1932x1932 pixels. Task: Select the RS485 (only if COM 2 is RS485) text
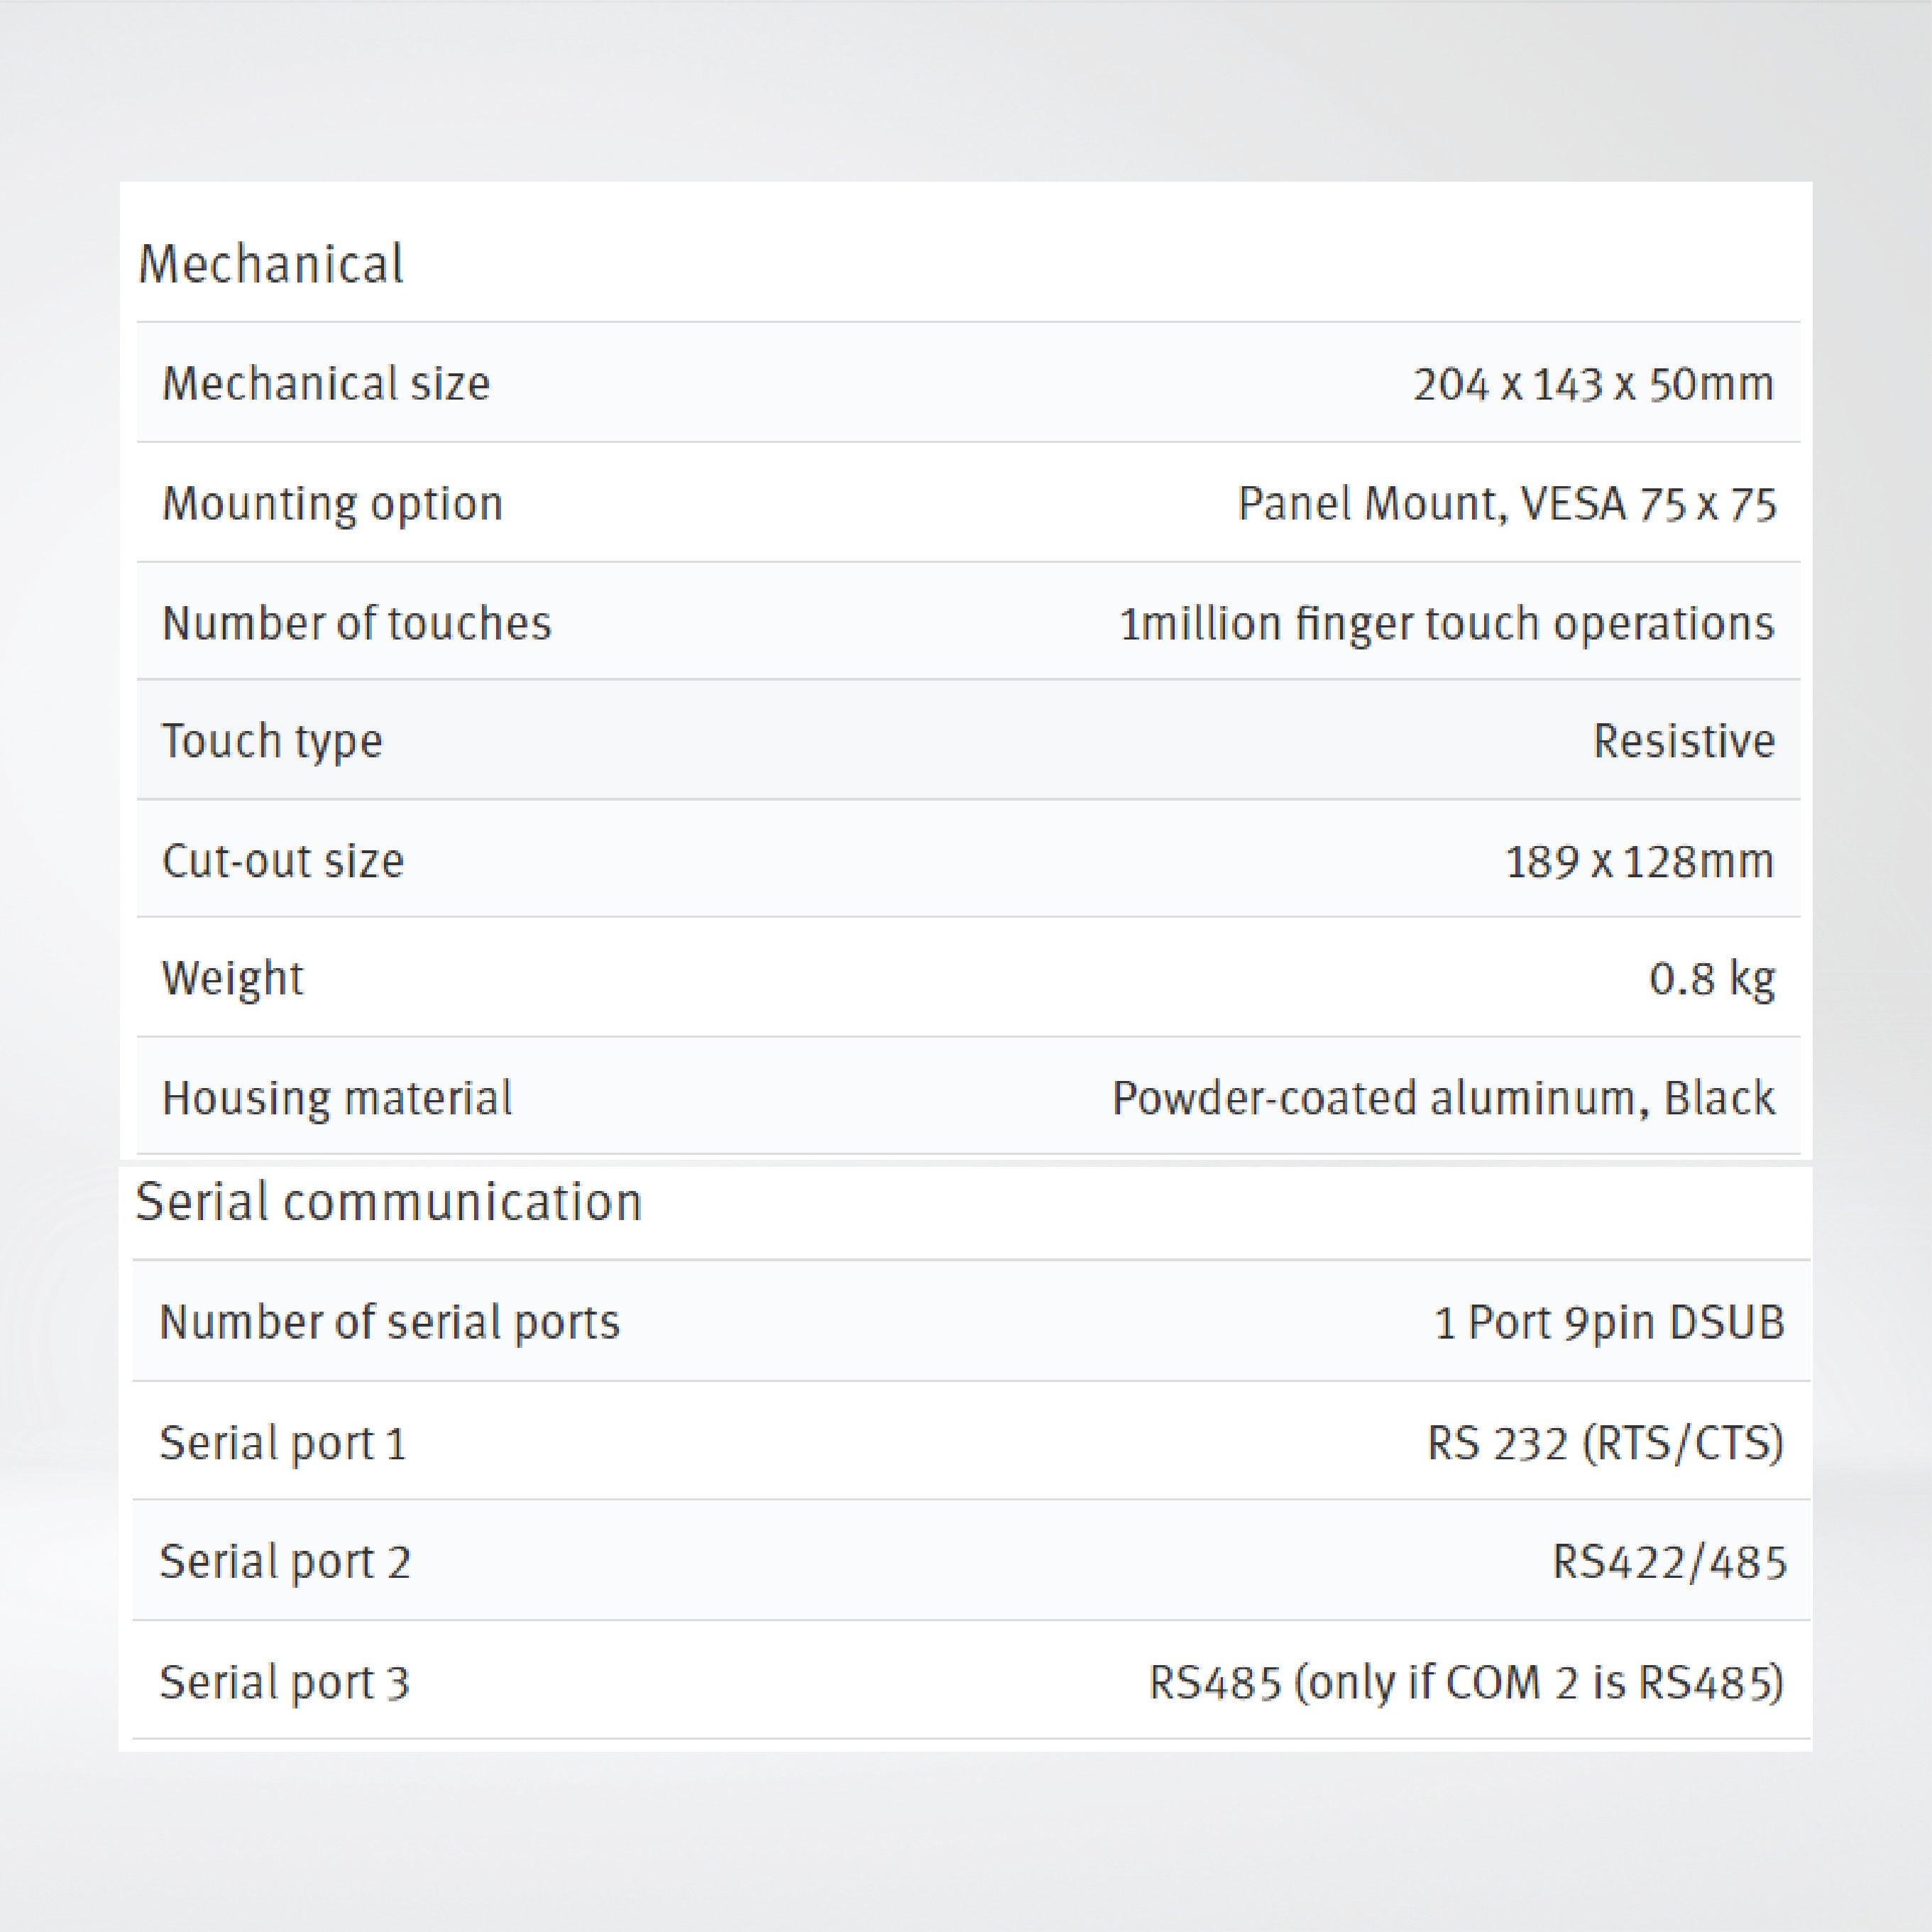click(1466, 1682)
